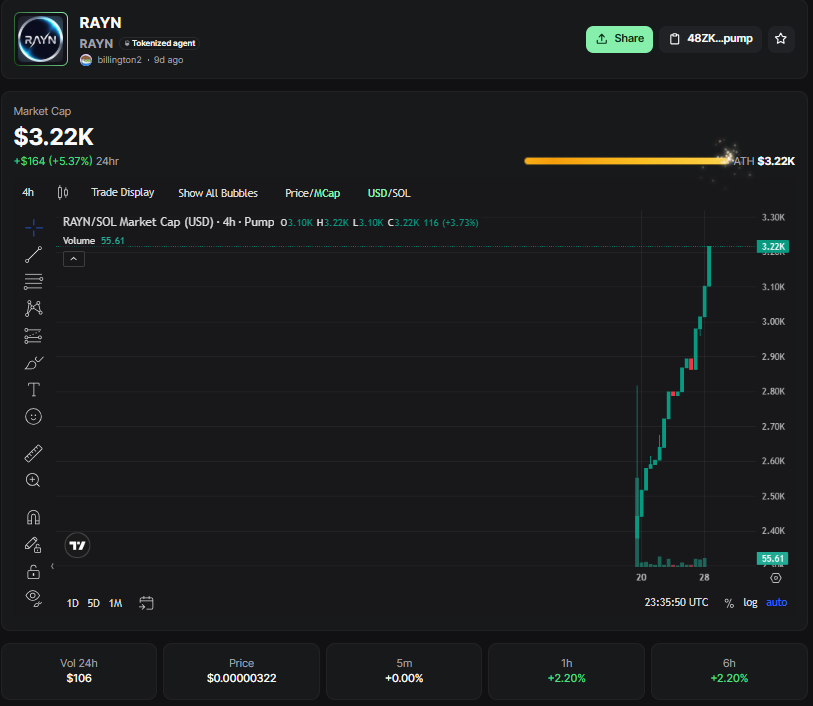The width and height of the screenshot is (813, 706).
Task: Select the crosshair cursor tool
Action: [34, 227]
